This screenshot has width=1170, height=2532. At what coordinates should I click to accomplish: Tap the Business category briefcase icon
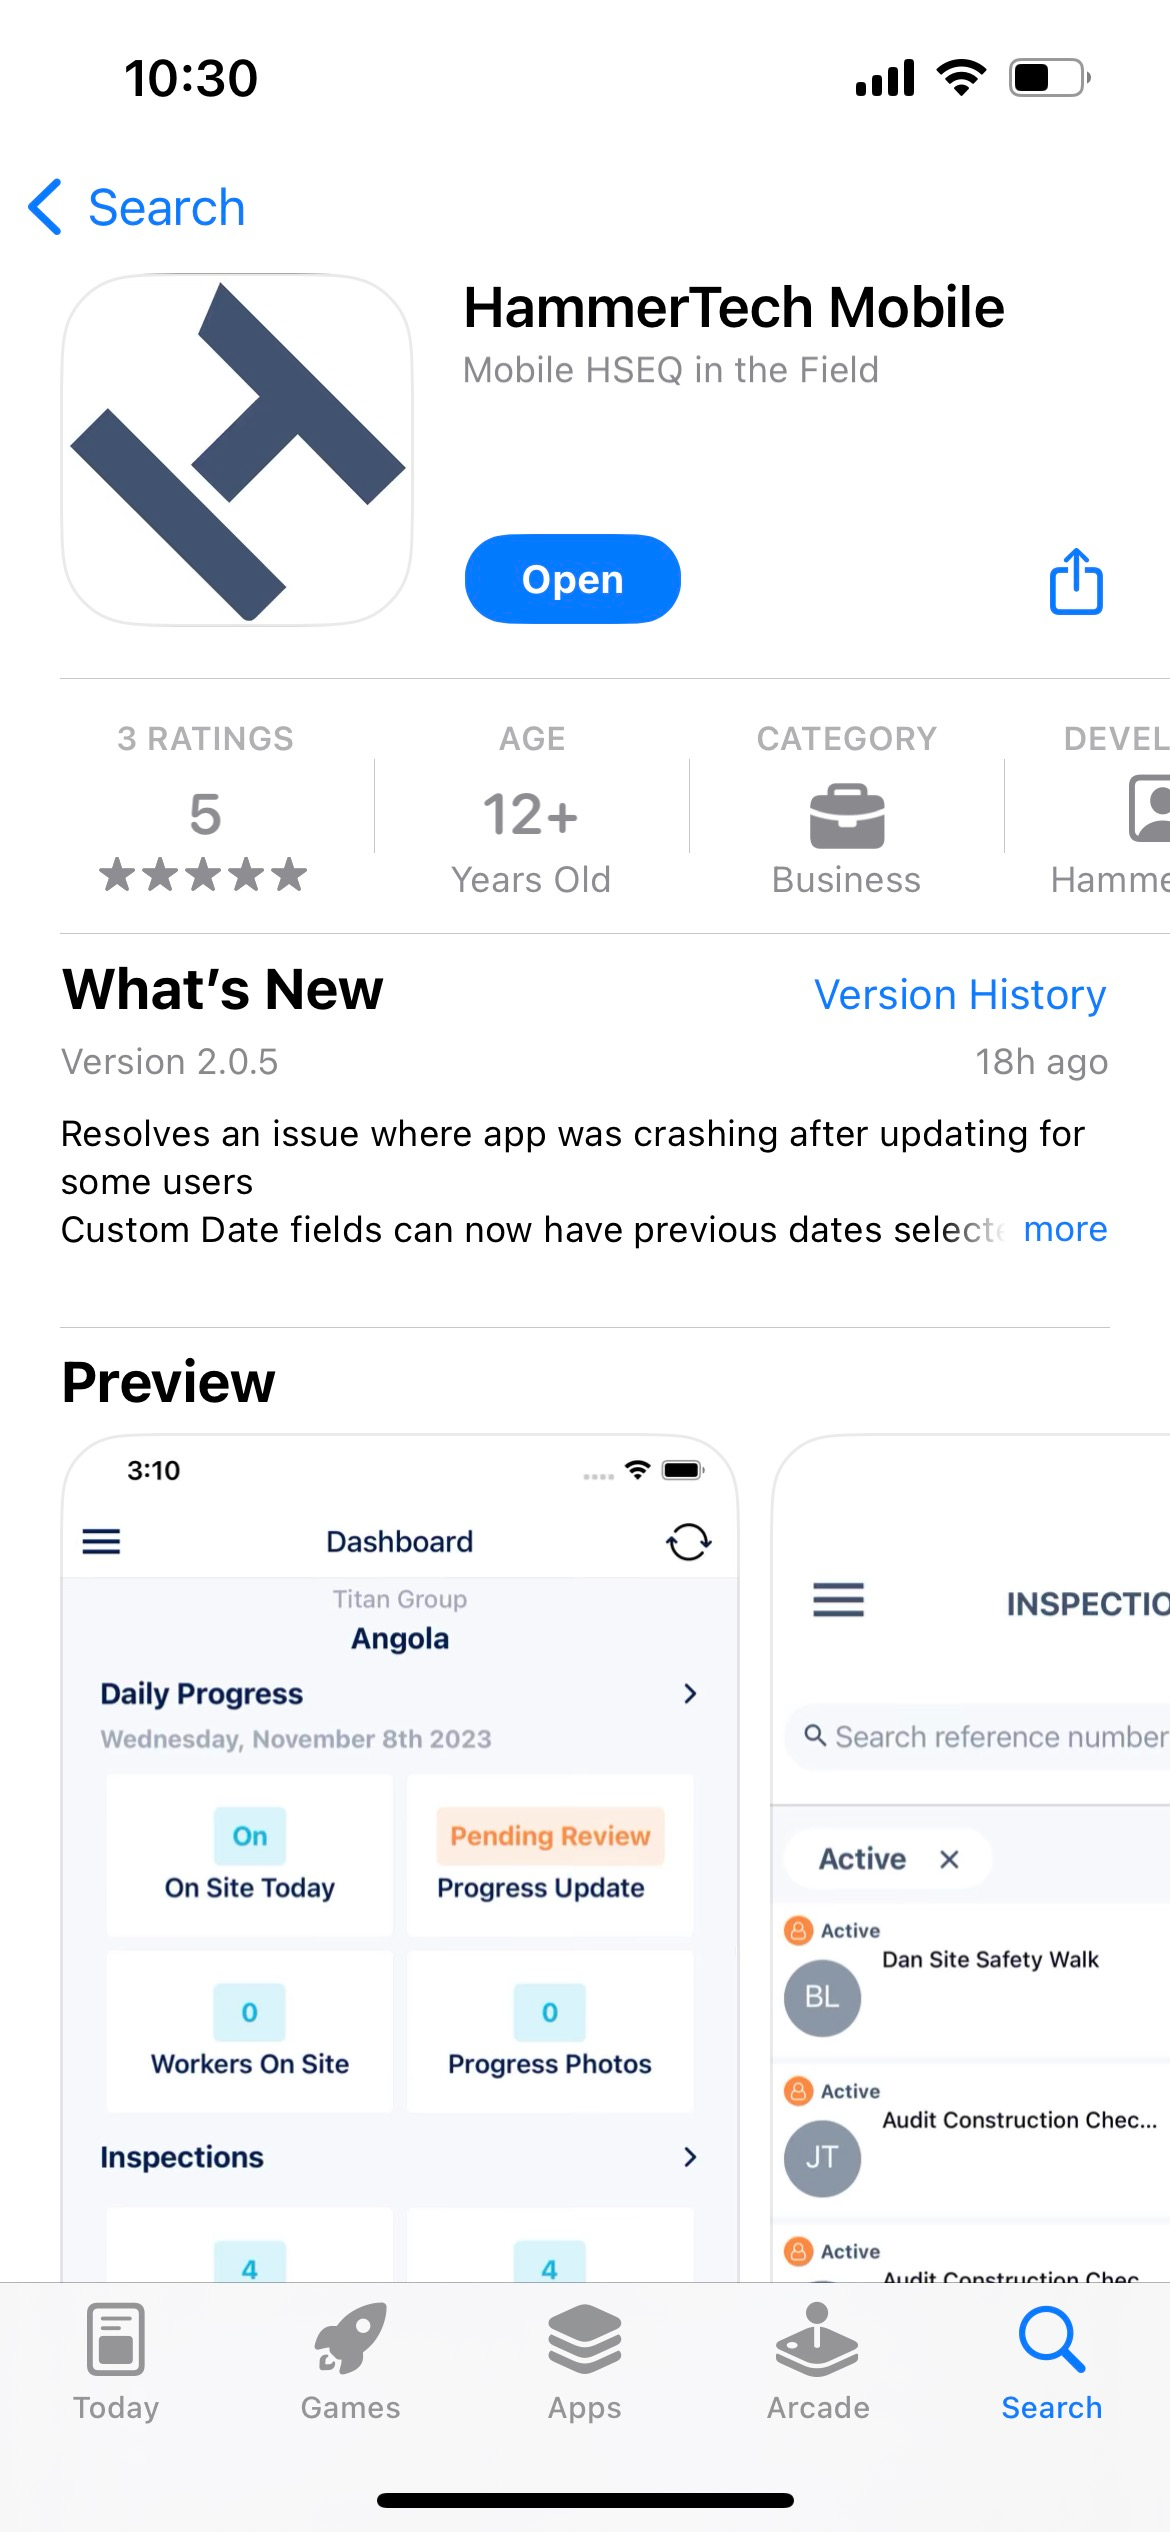846,816
